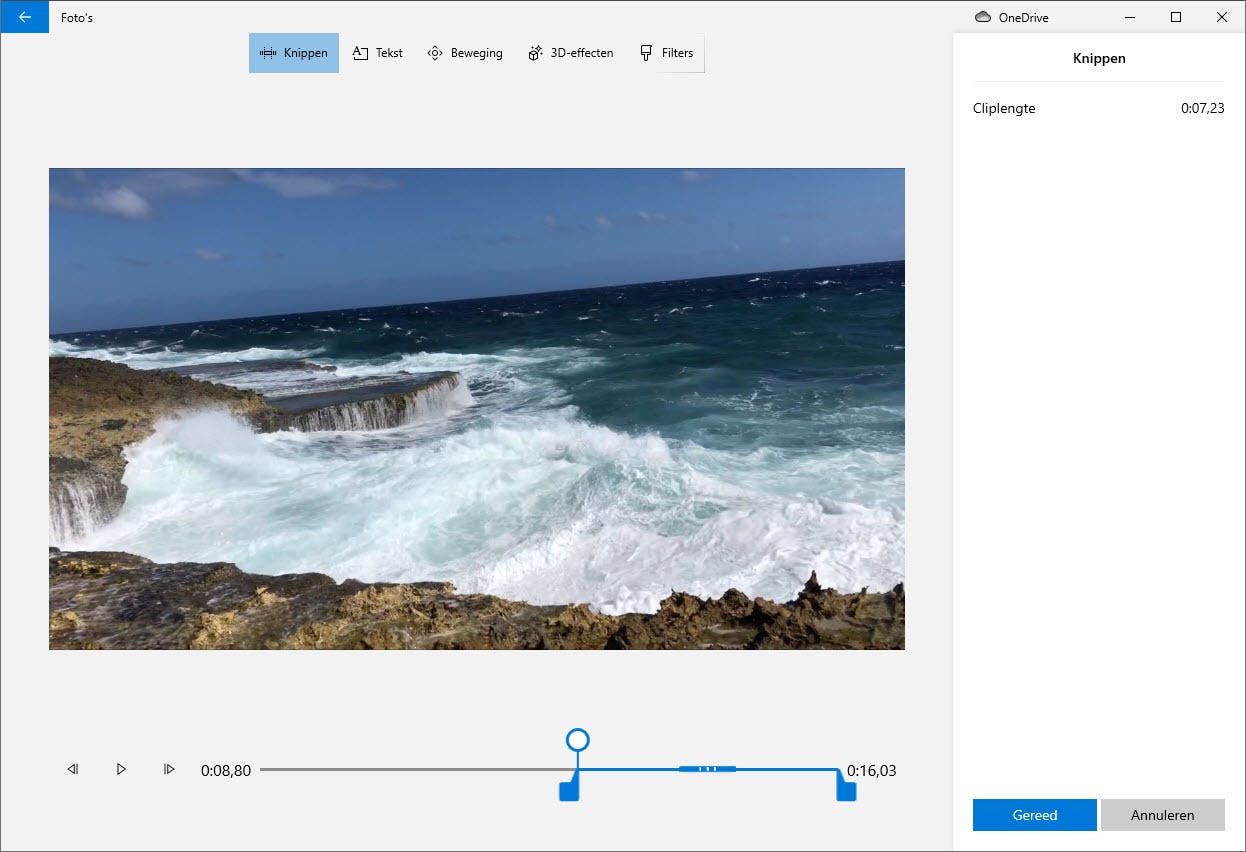
Task: Click the round playhead seek handle
Action: point(577,740)
